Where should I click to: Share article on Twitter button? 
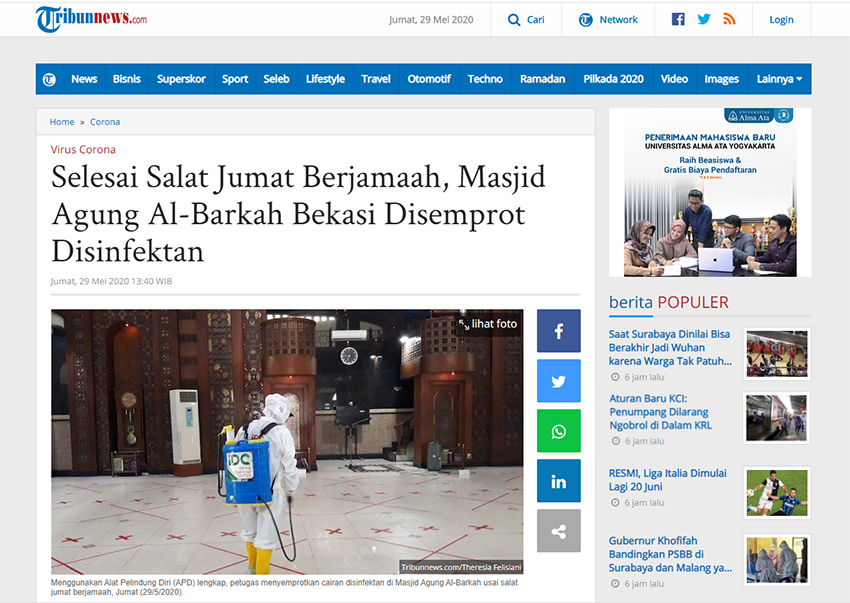tap(558, 381)
